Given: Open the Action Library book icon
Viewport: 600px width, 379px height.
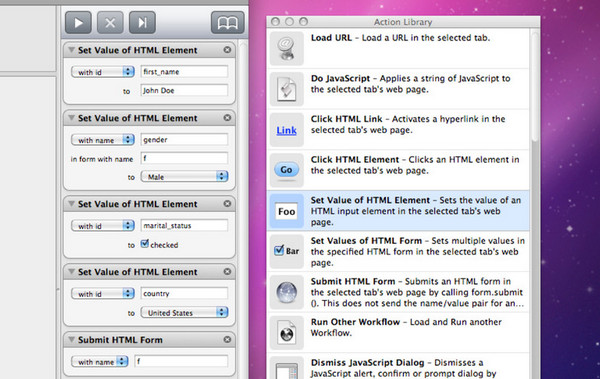Looking at the screenshot, I should click(228, 23).
